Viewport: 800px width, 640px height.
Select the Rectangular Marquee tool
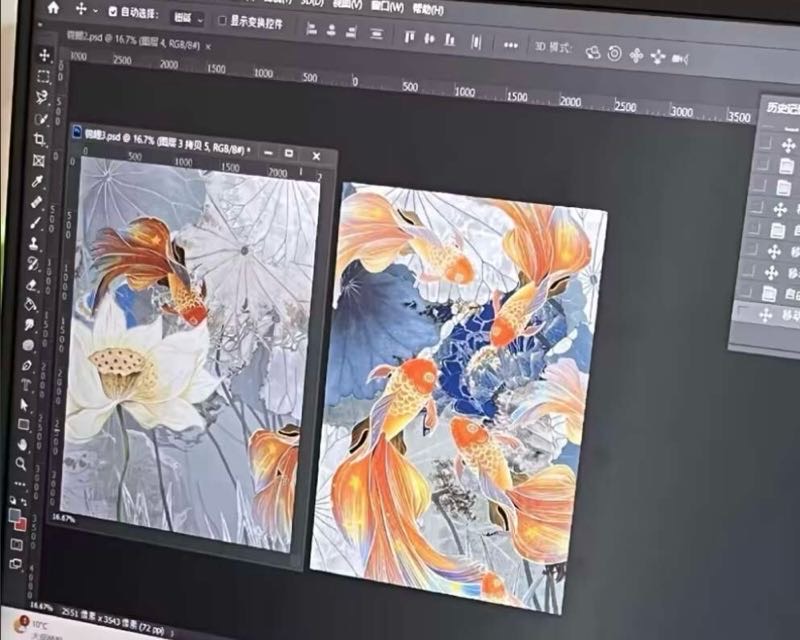point(44,77)
